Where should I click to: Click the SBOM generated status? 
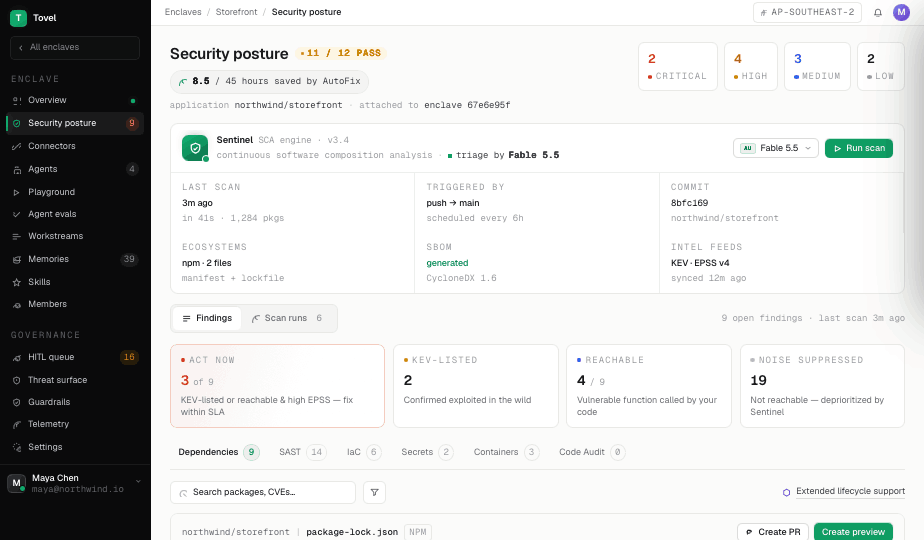click(x=447, y=263)
